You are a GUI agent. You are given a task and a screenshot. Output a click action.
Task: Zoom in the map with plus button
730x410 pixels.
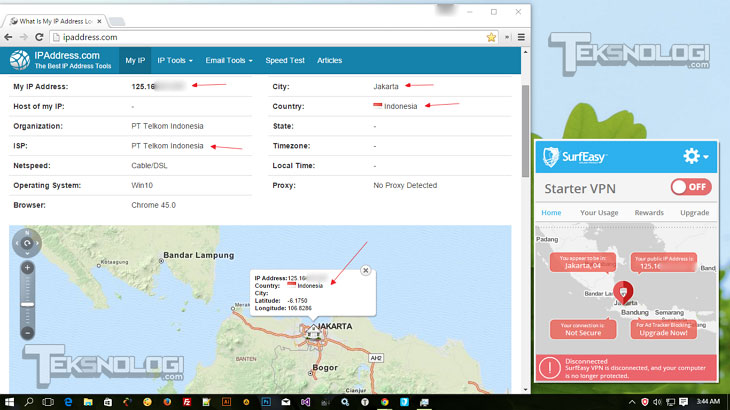(27, 268)
